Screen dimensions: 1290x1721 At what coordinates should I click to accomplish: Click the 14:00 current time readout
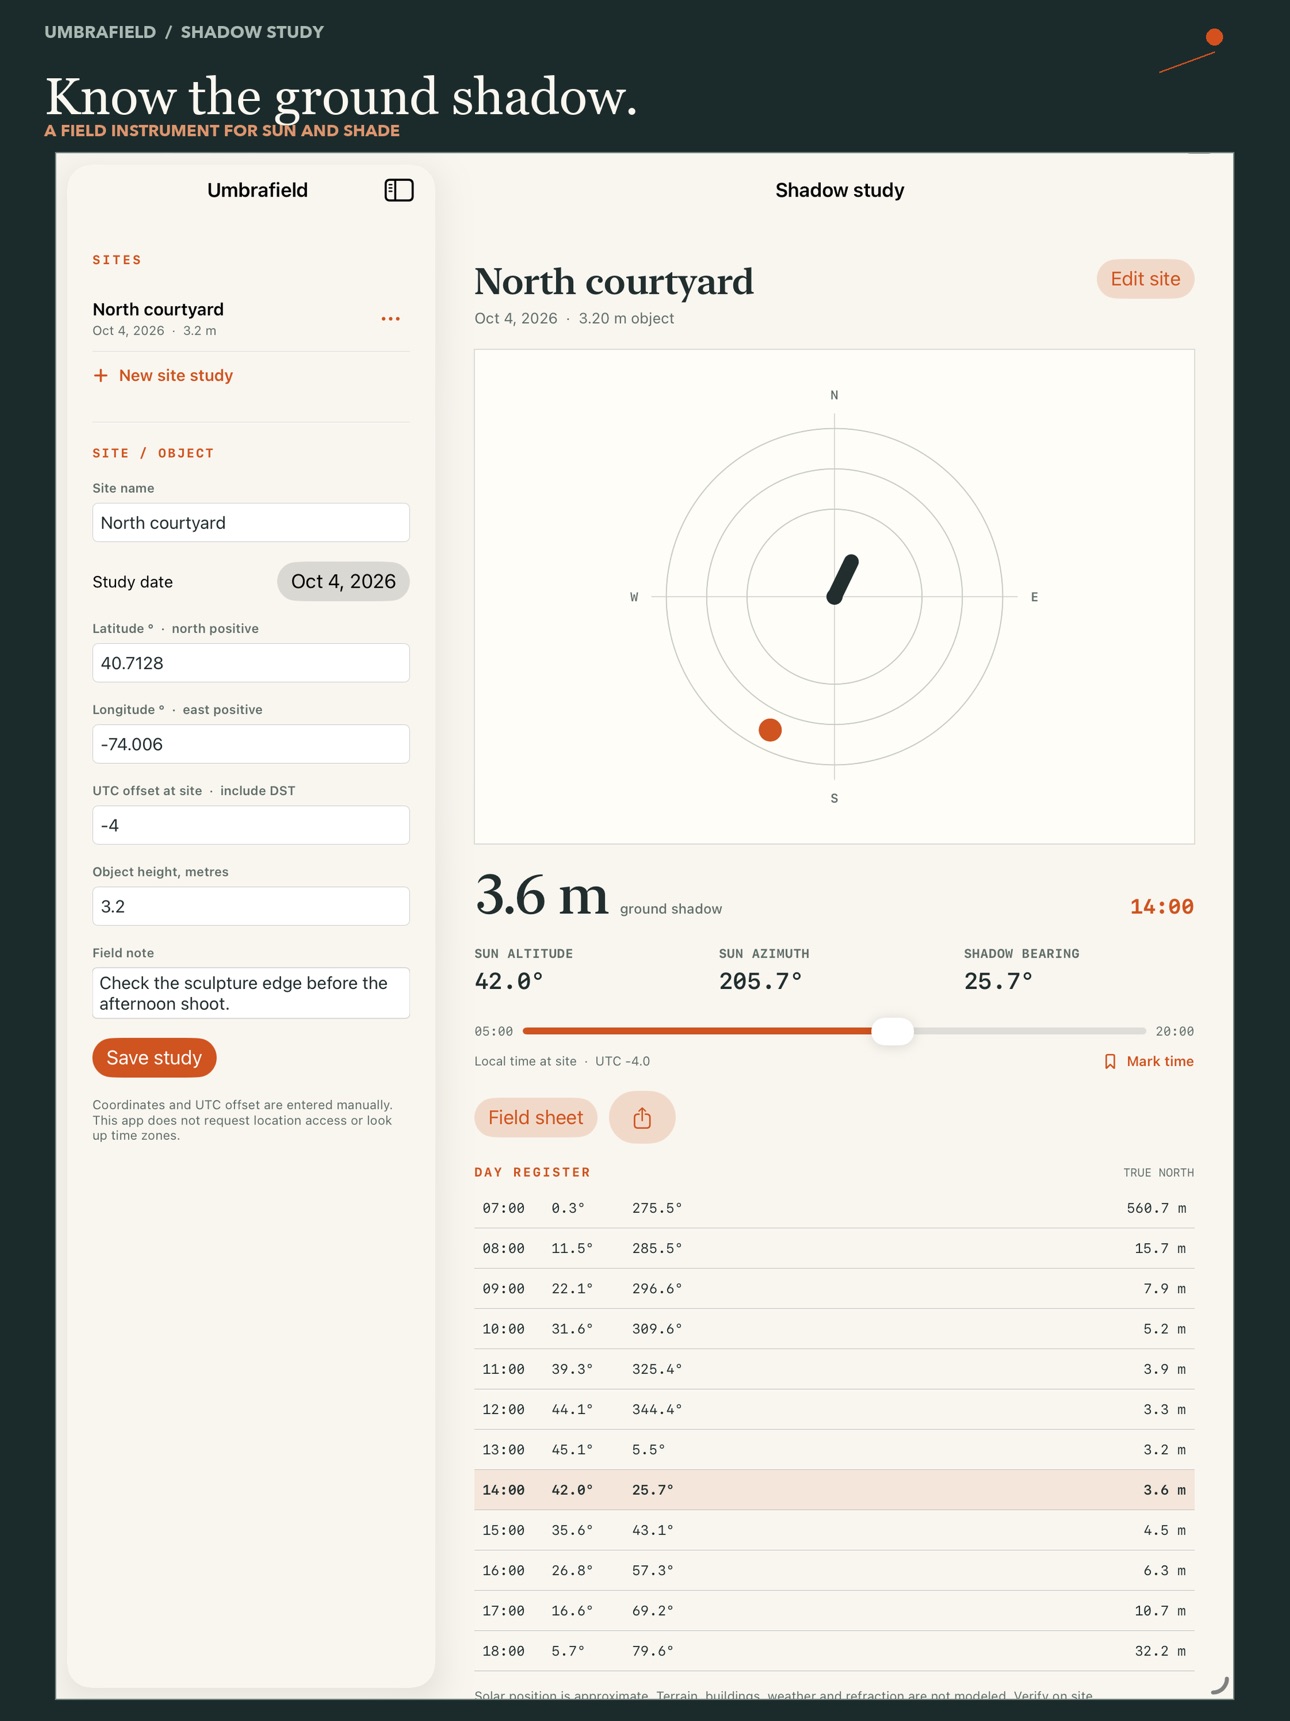click(x=1162, y=907)
